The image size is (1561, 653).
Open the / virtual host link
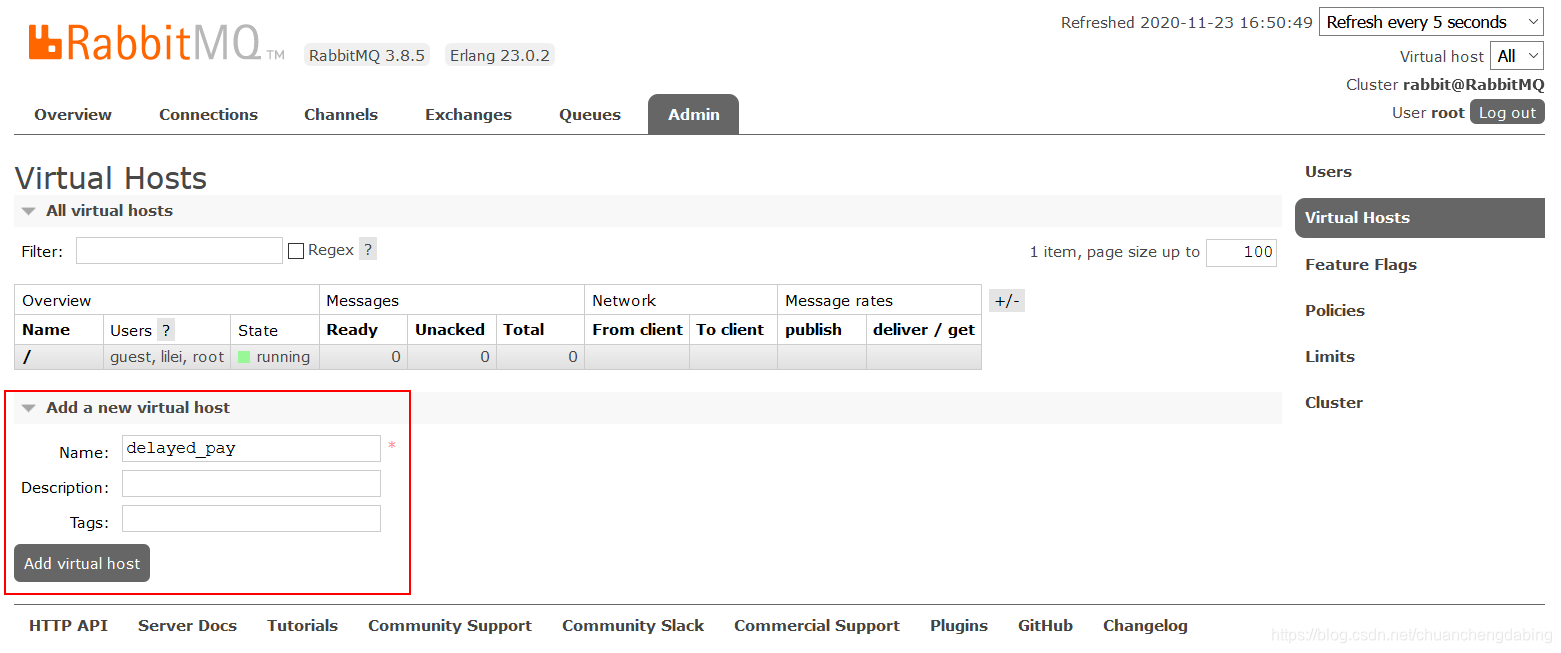(x=27, y=357)
